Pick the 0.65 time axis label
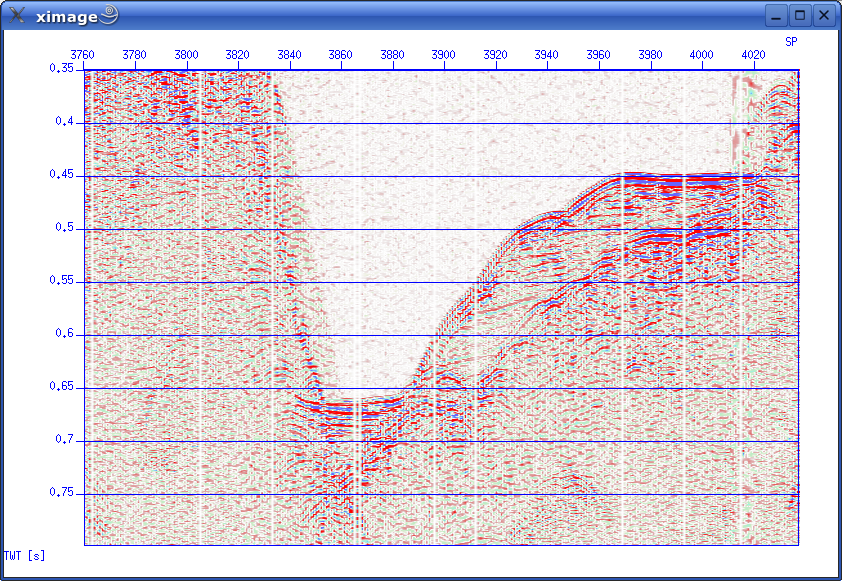 point(62,386)
